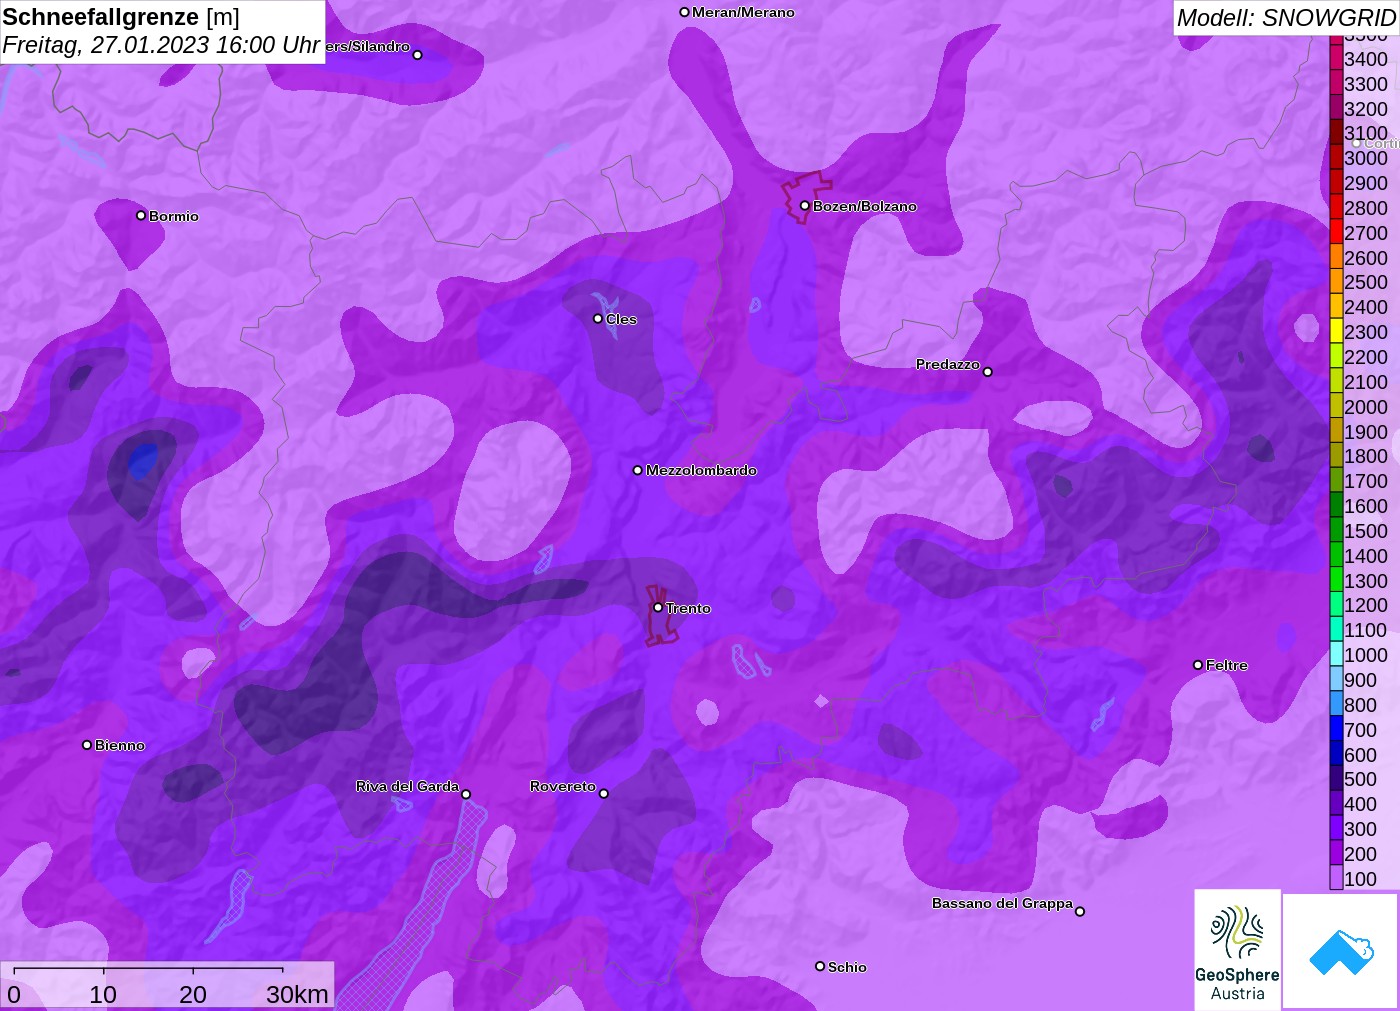Click the blue cloud-house logo
The image size is (1400, 1011).
coord(1340,951)
